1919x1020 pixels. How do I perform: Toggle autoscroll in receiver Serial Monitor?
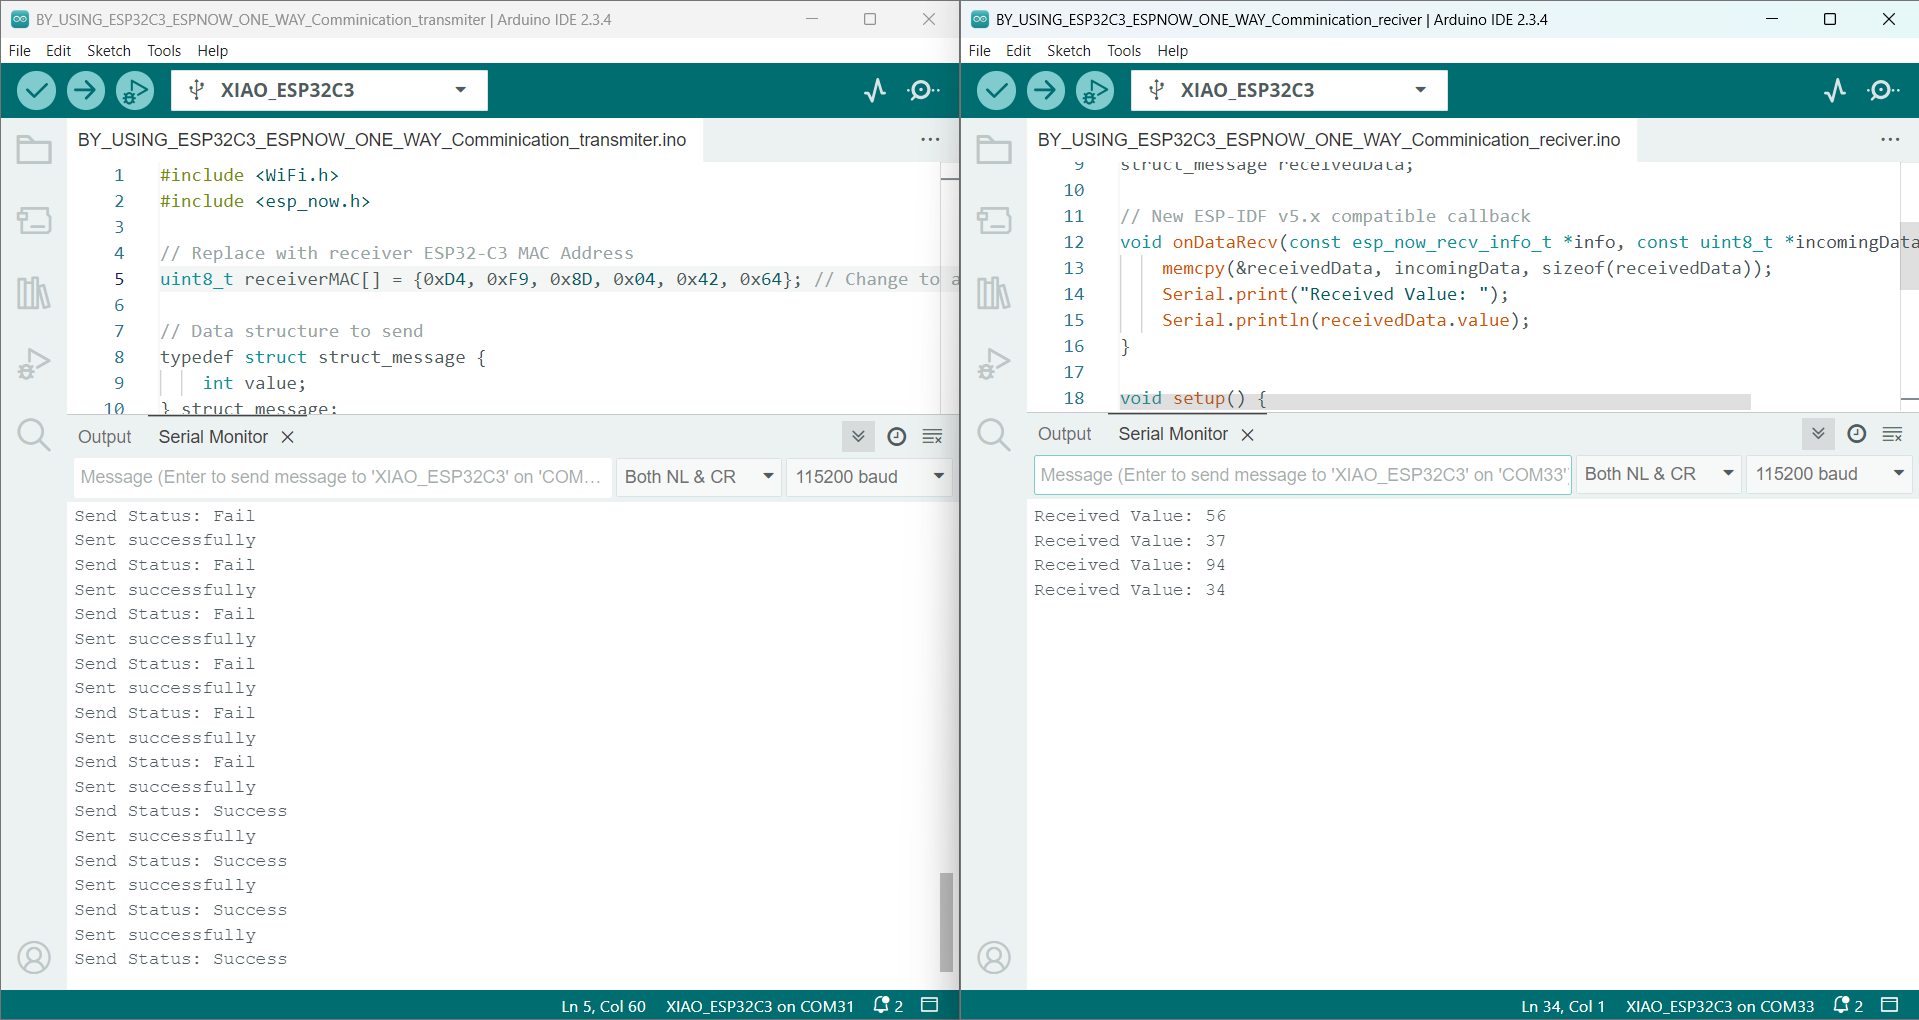point(1818,434)
